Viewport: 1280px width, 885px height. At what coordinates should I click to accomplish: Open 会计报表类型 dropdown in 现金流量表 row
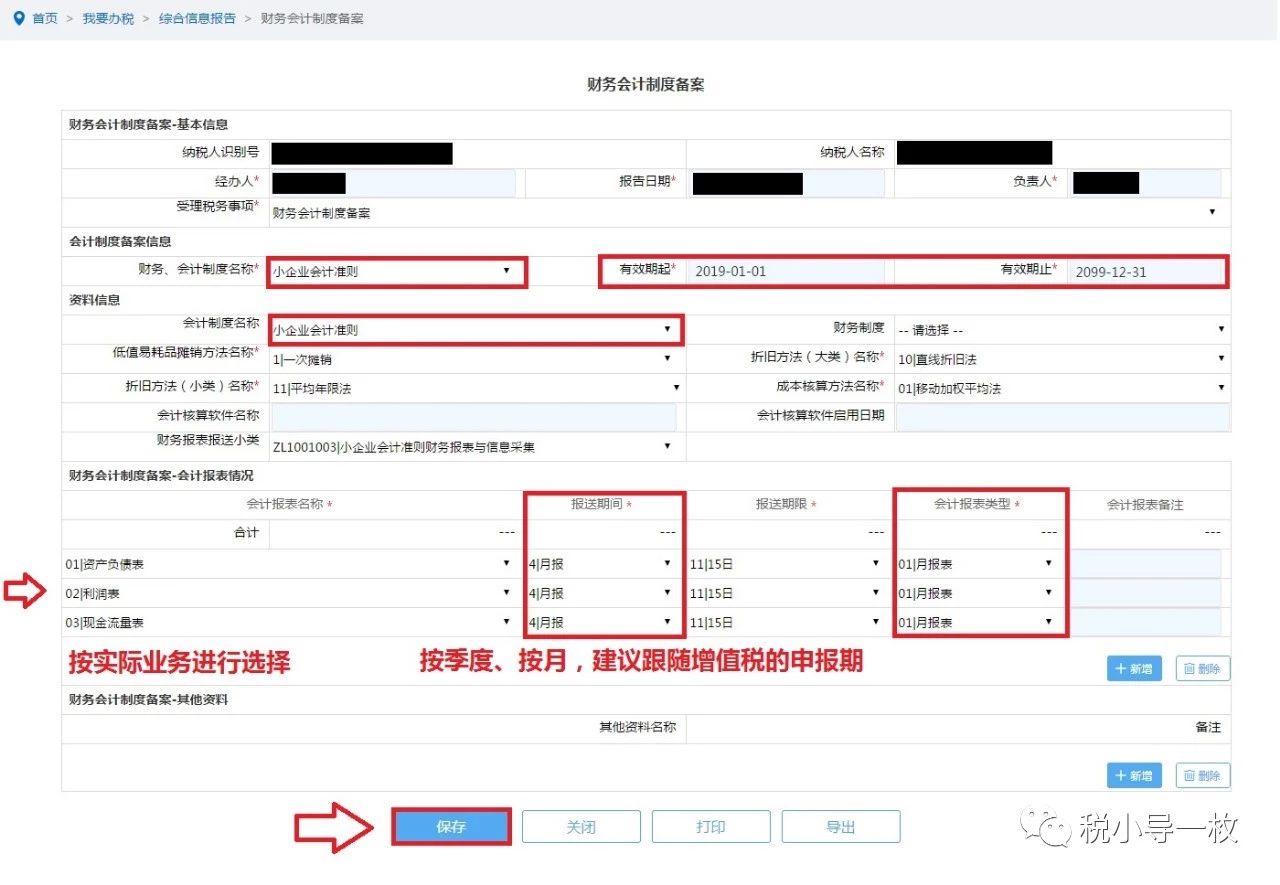[x=977, y=622]
